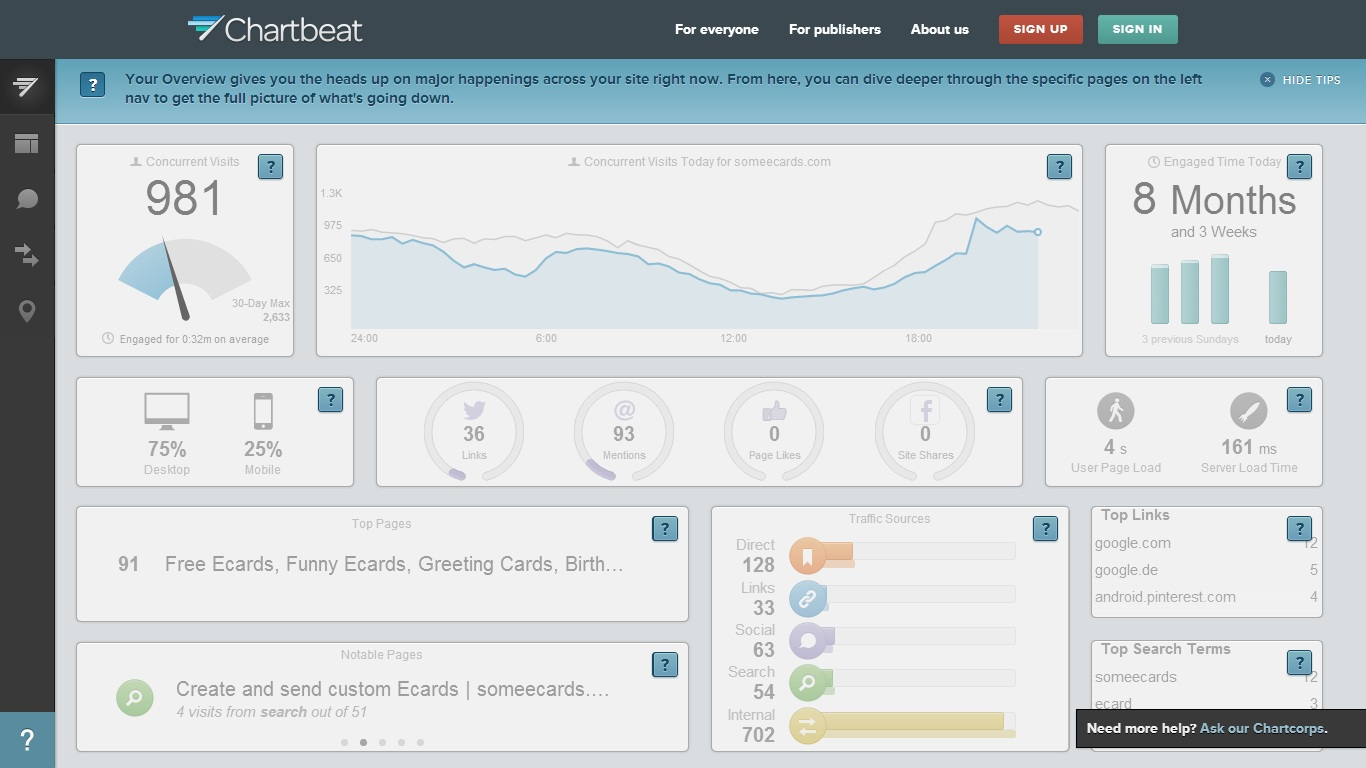1366x768 pixels.
Task: Click the conversation bubble icon in the sidebar
Action: (x=27, y=198)
